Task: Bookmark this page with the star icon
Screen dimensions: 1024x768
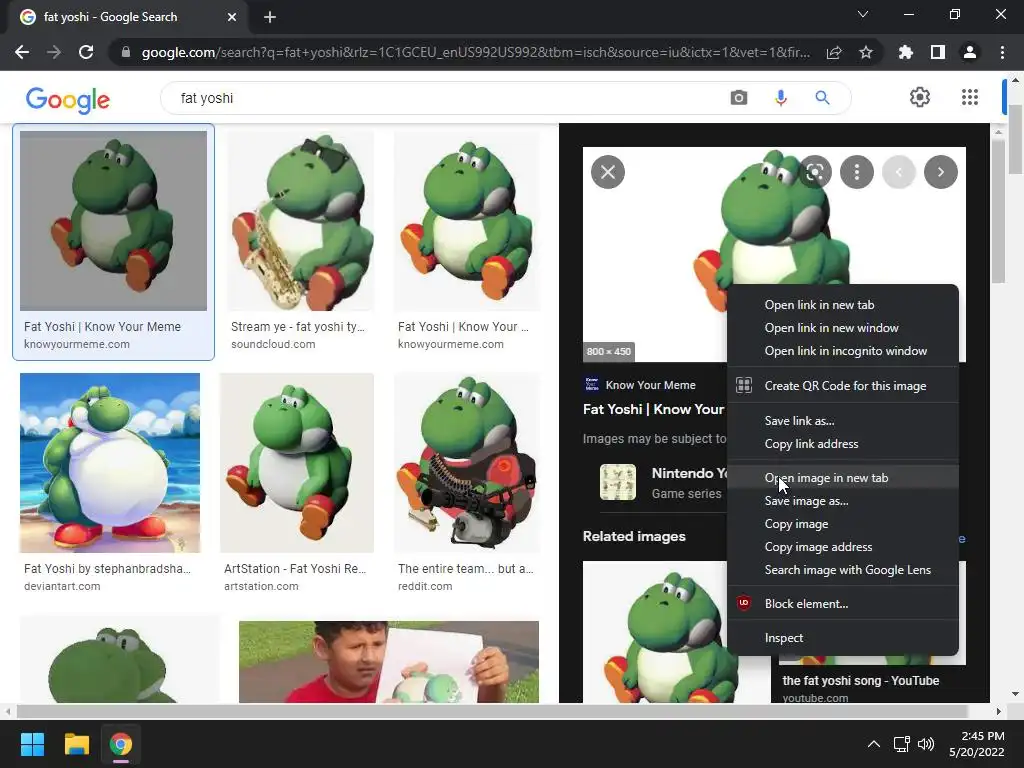Action: coord(866,52)
